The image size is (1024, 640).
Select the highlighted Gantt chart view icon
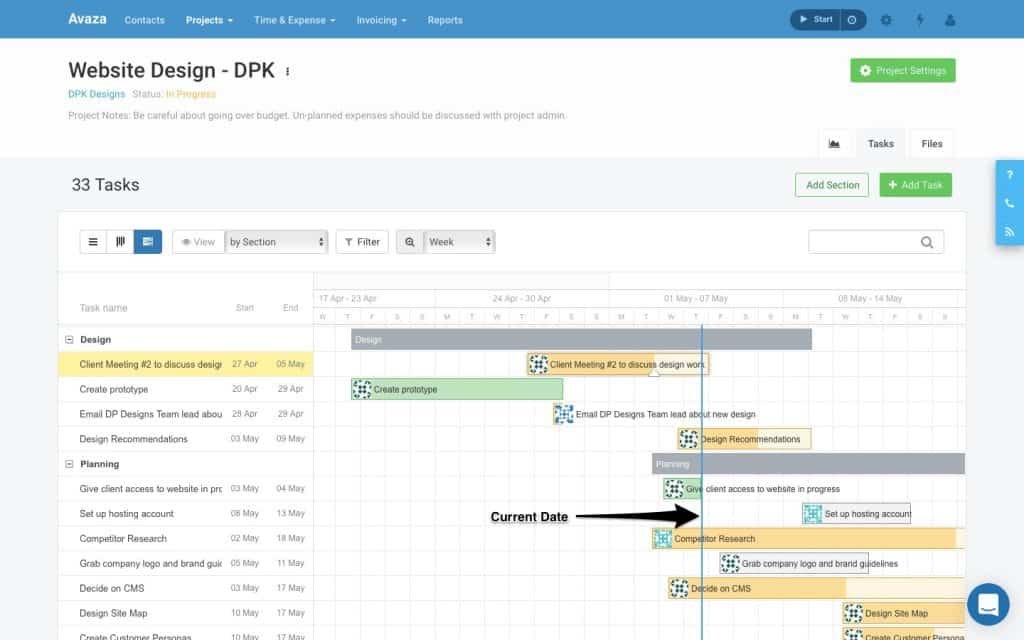[x=146, y=241]
